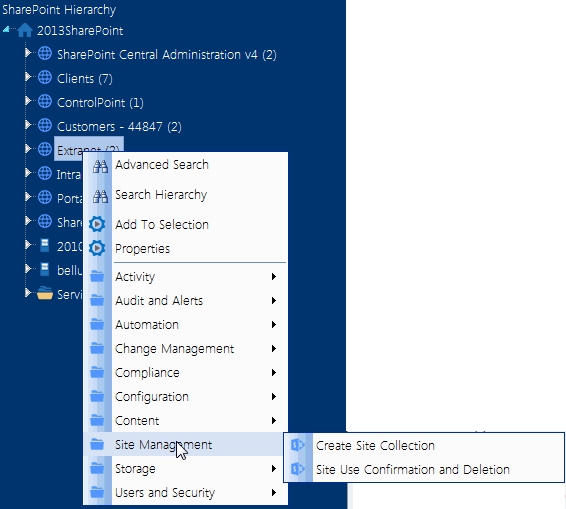Expand the Clients (7) node

coord(28,77)
